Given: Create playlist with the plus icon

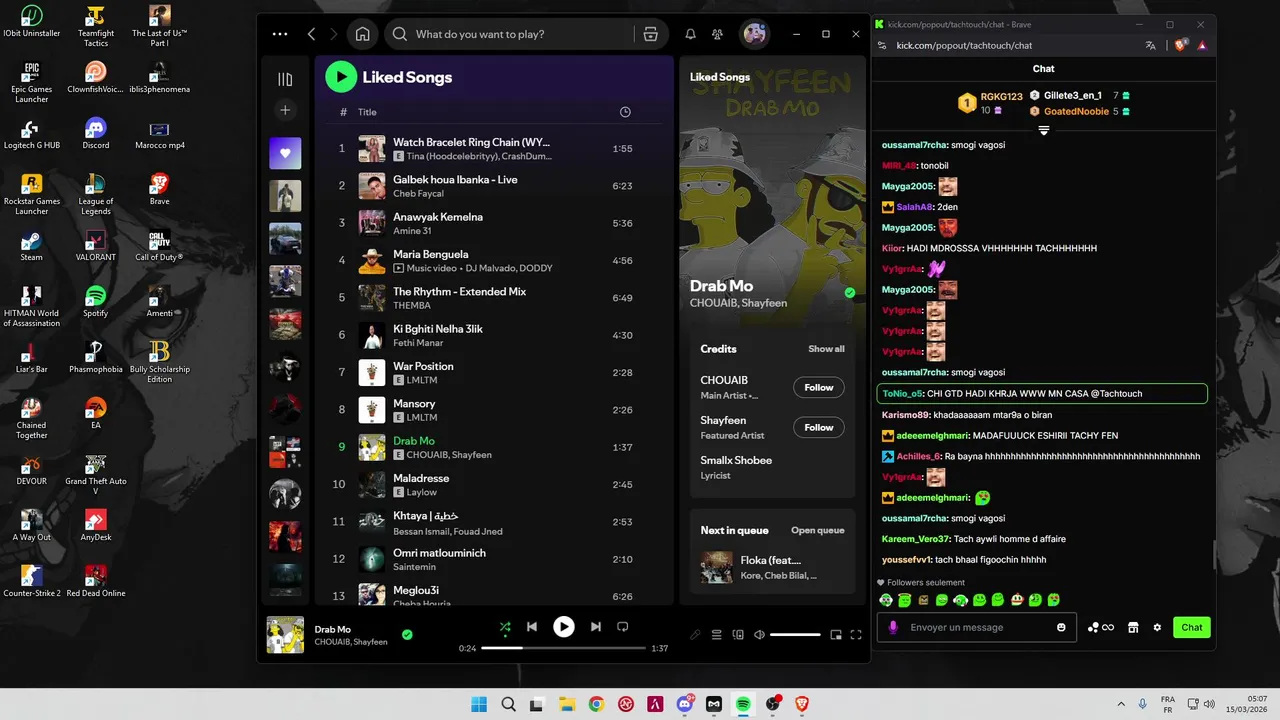Looking at the screenshot, I should [285, 110].
